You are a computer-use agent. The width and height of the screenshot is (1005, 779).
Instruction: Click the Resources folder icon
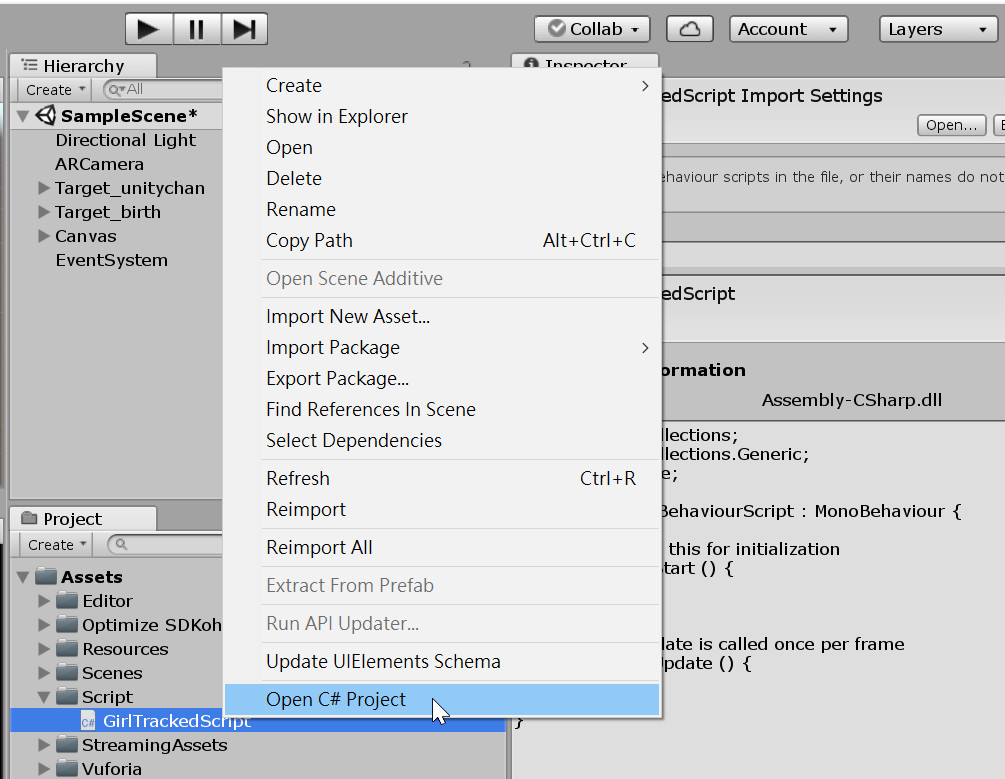(x=67, y=648)
